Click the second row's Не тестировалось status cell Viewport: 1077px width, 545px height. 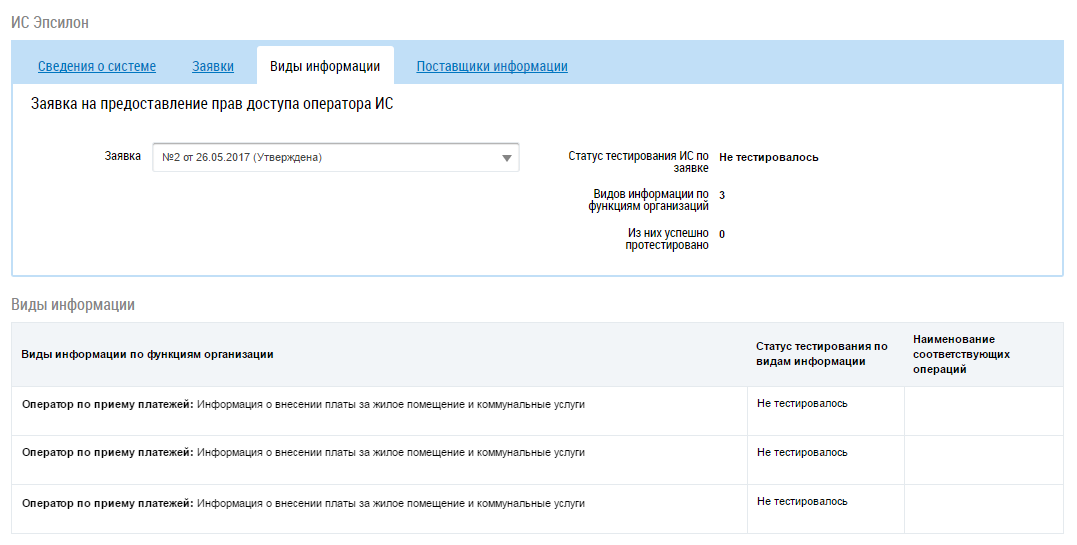(802, 452)
